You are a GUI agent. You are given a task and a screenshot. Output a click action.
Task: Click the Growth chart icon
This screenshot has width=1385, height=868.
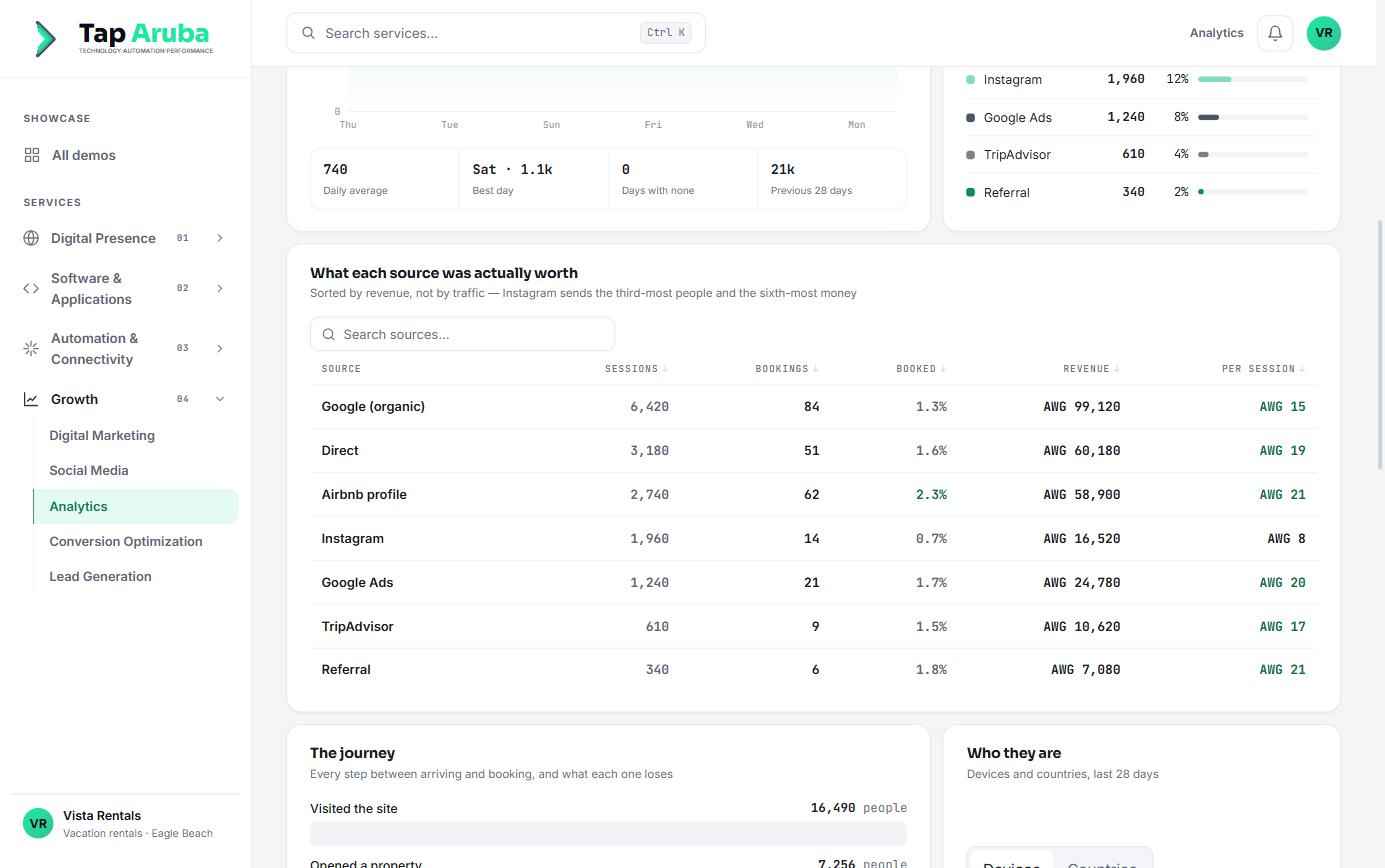point(31,399)
